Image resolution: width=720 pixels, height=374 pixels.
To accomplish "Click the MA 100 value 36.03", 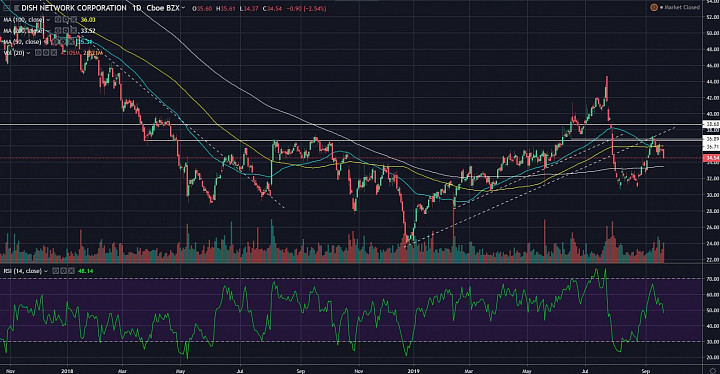I will (x=88, y=20).
